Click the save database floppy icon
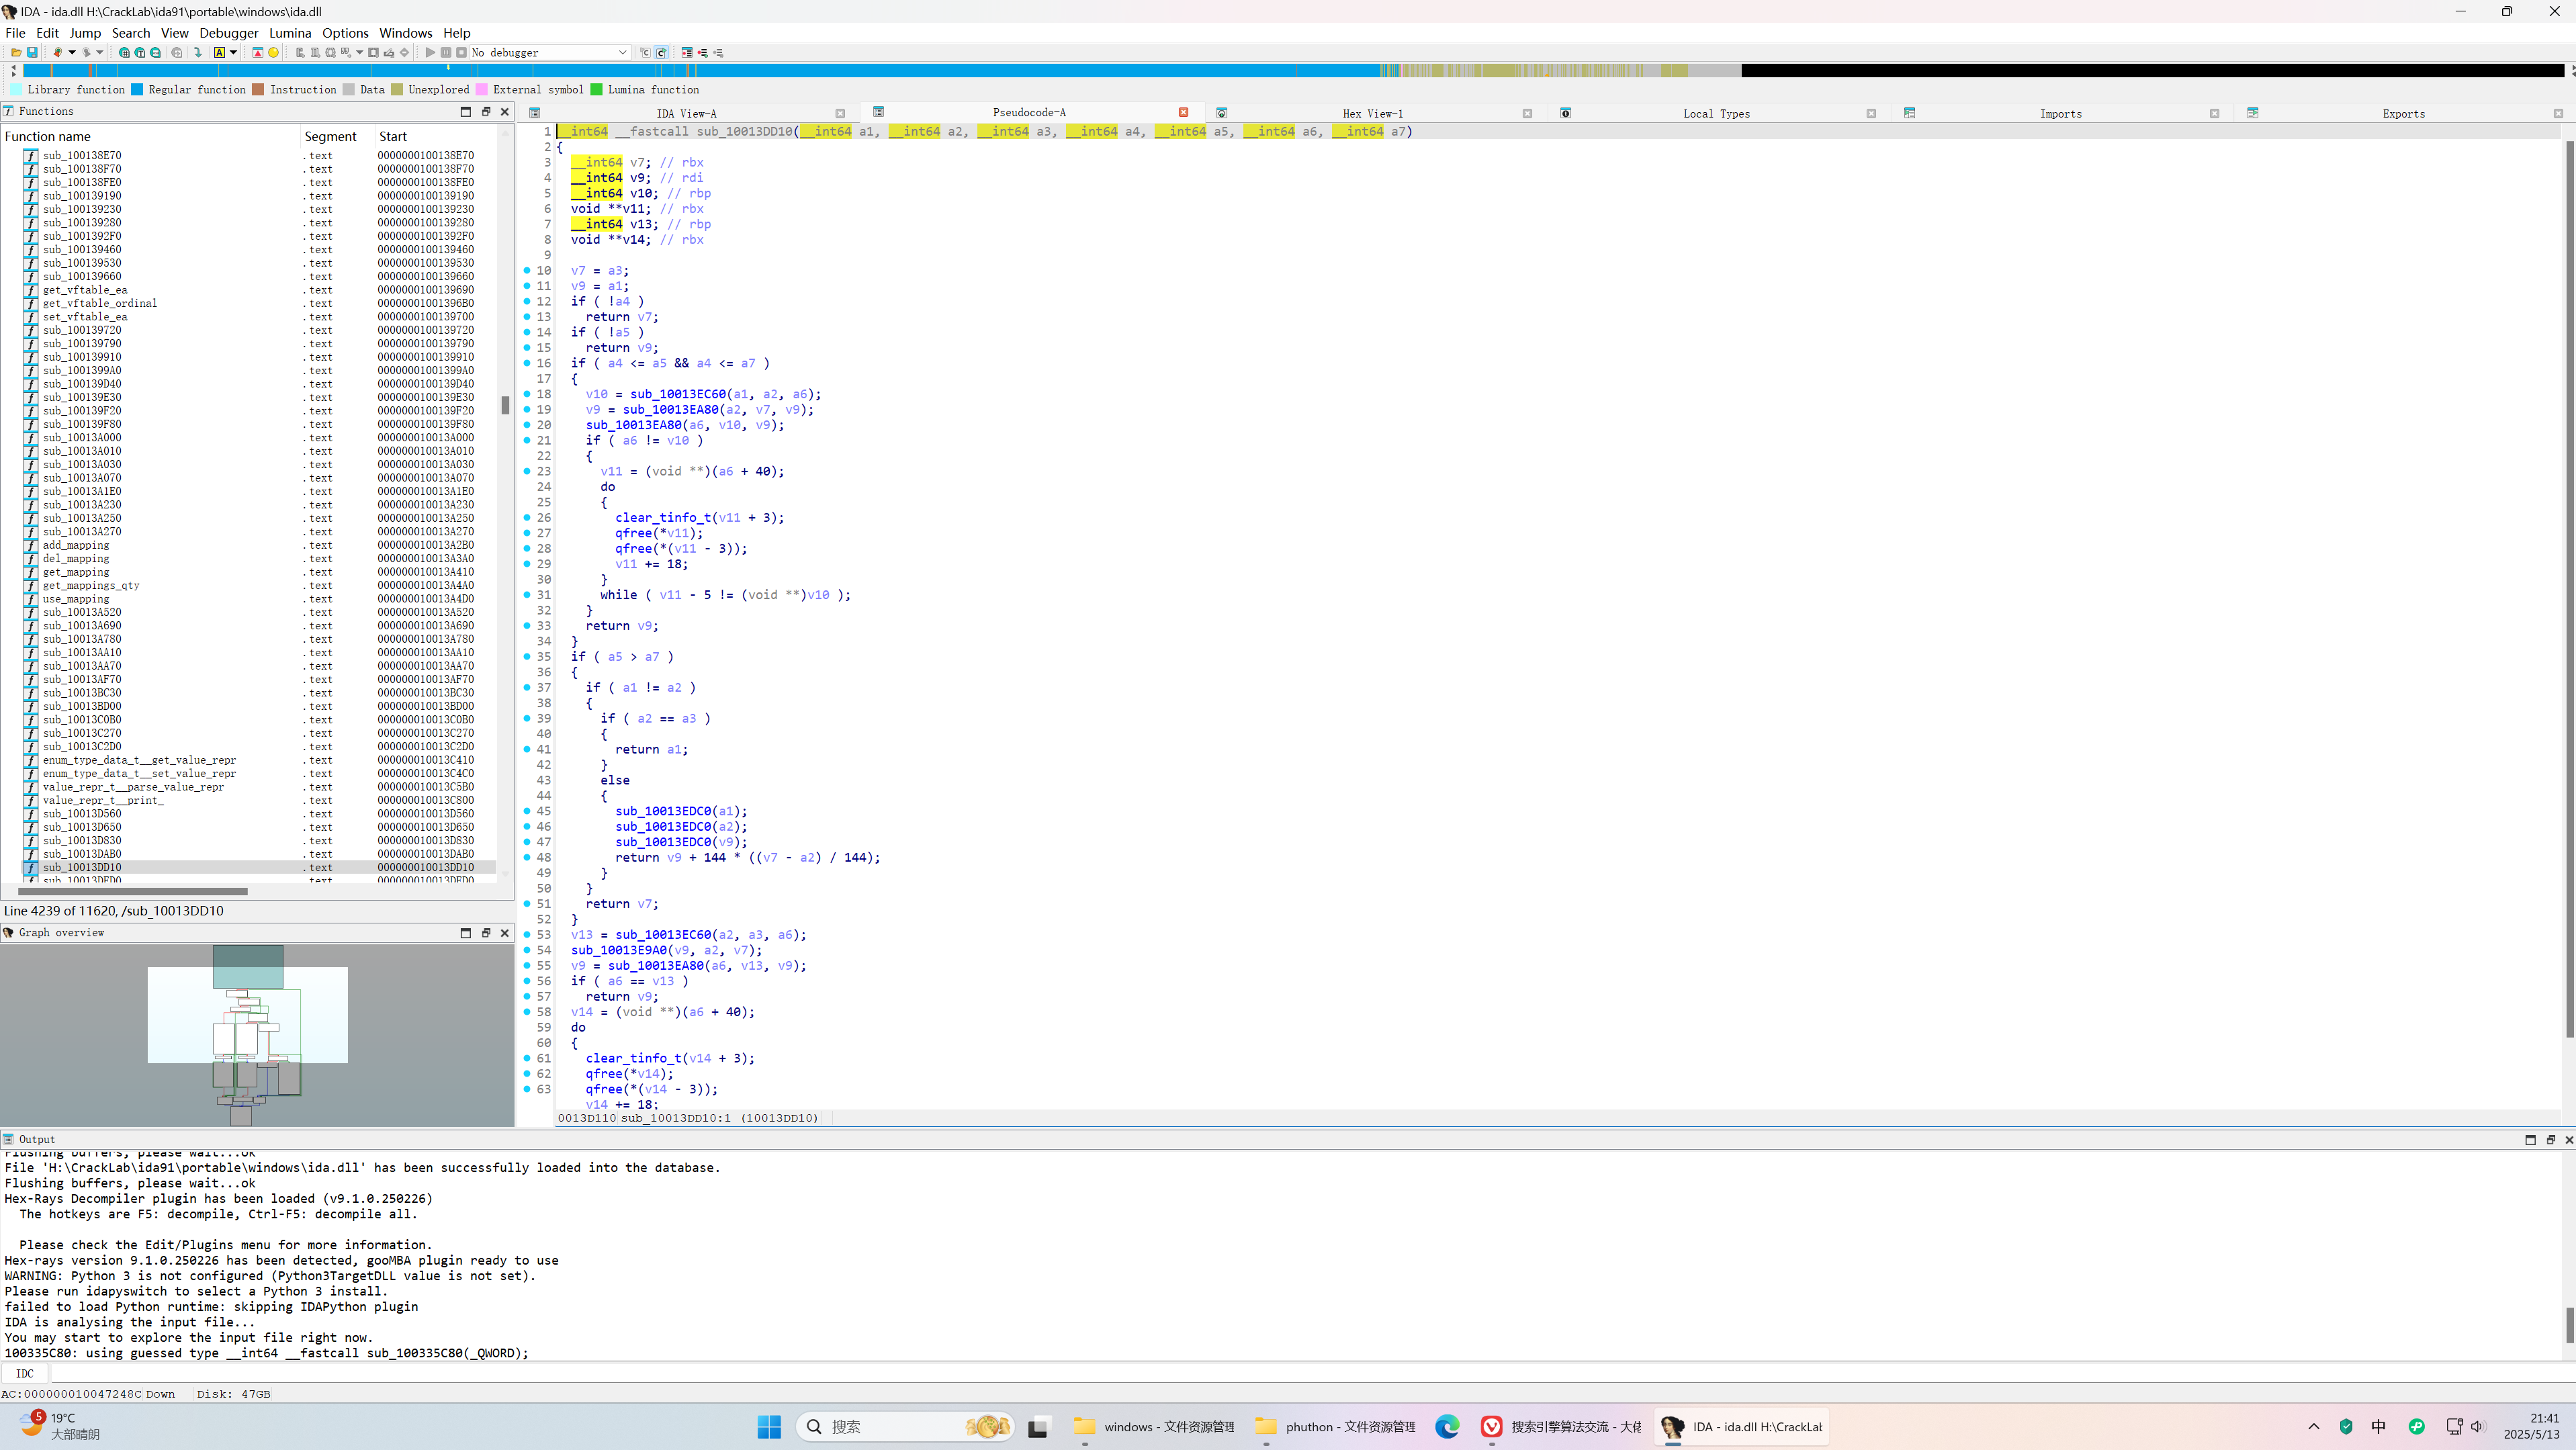 [32, 53]
